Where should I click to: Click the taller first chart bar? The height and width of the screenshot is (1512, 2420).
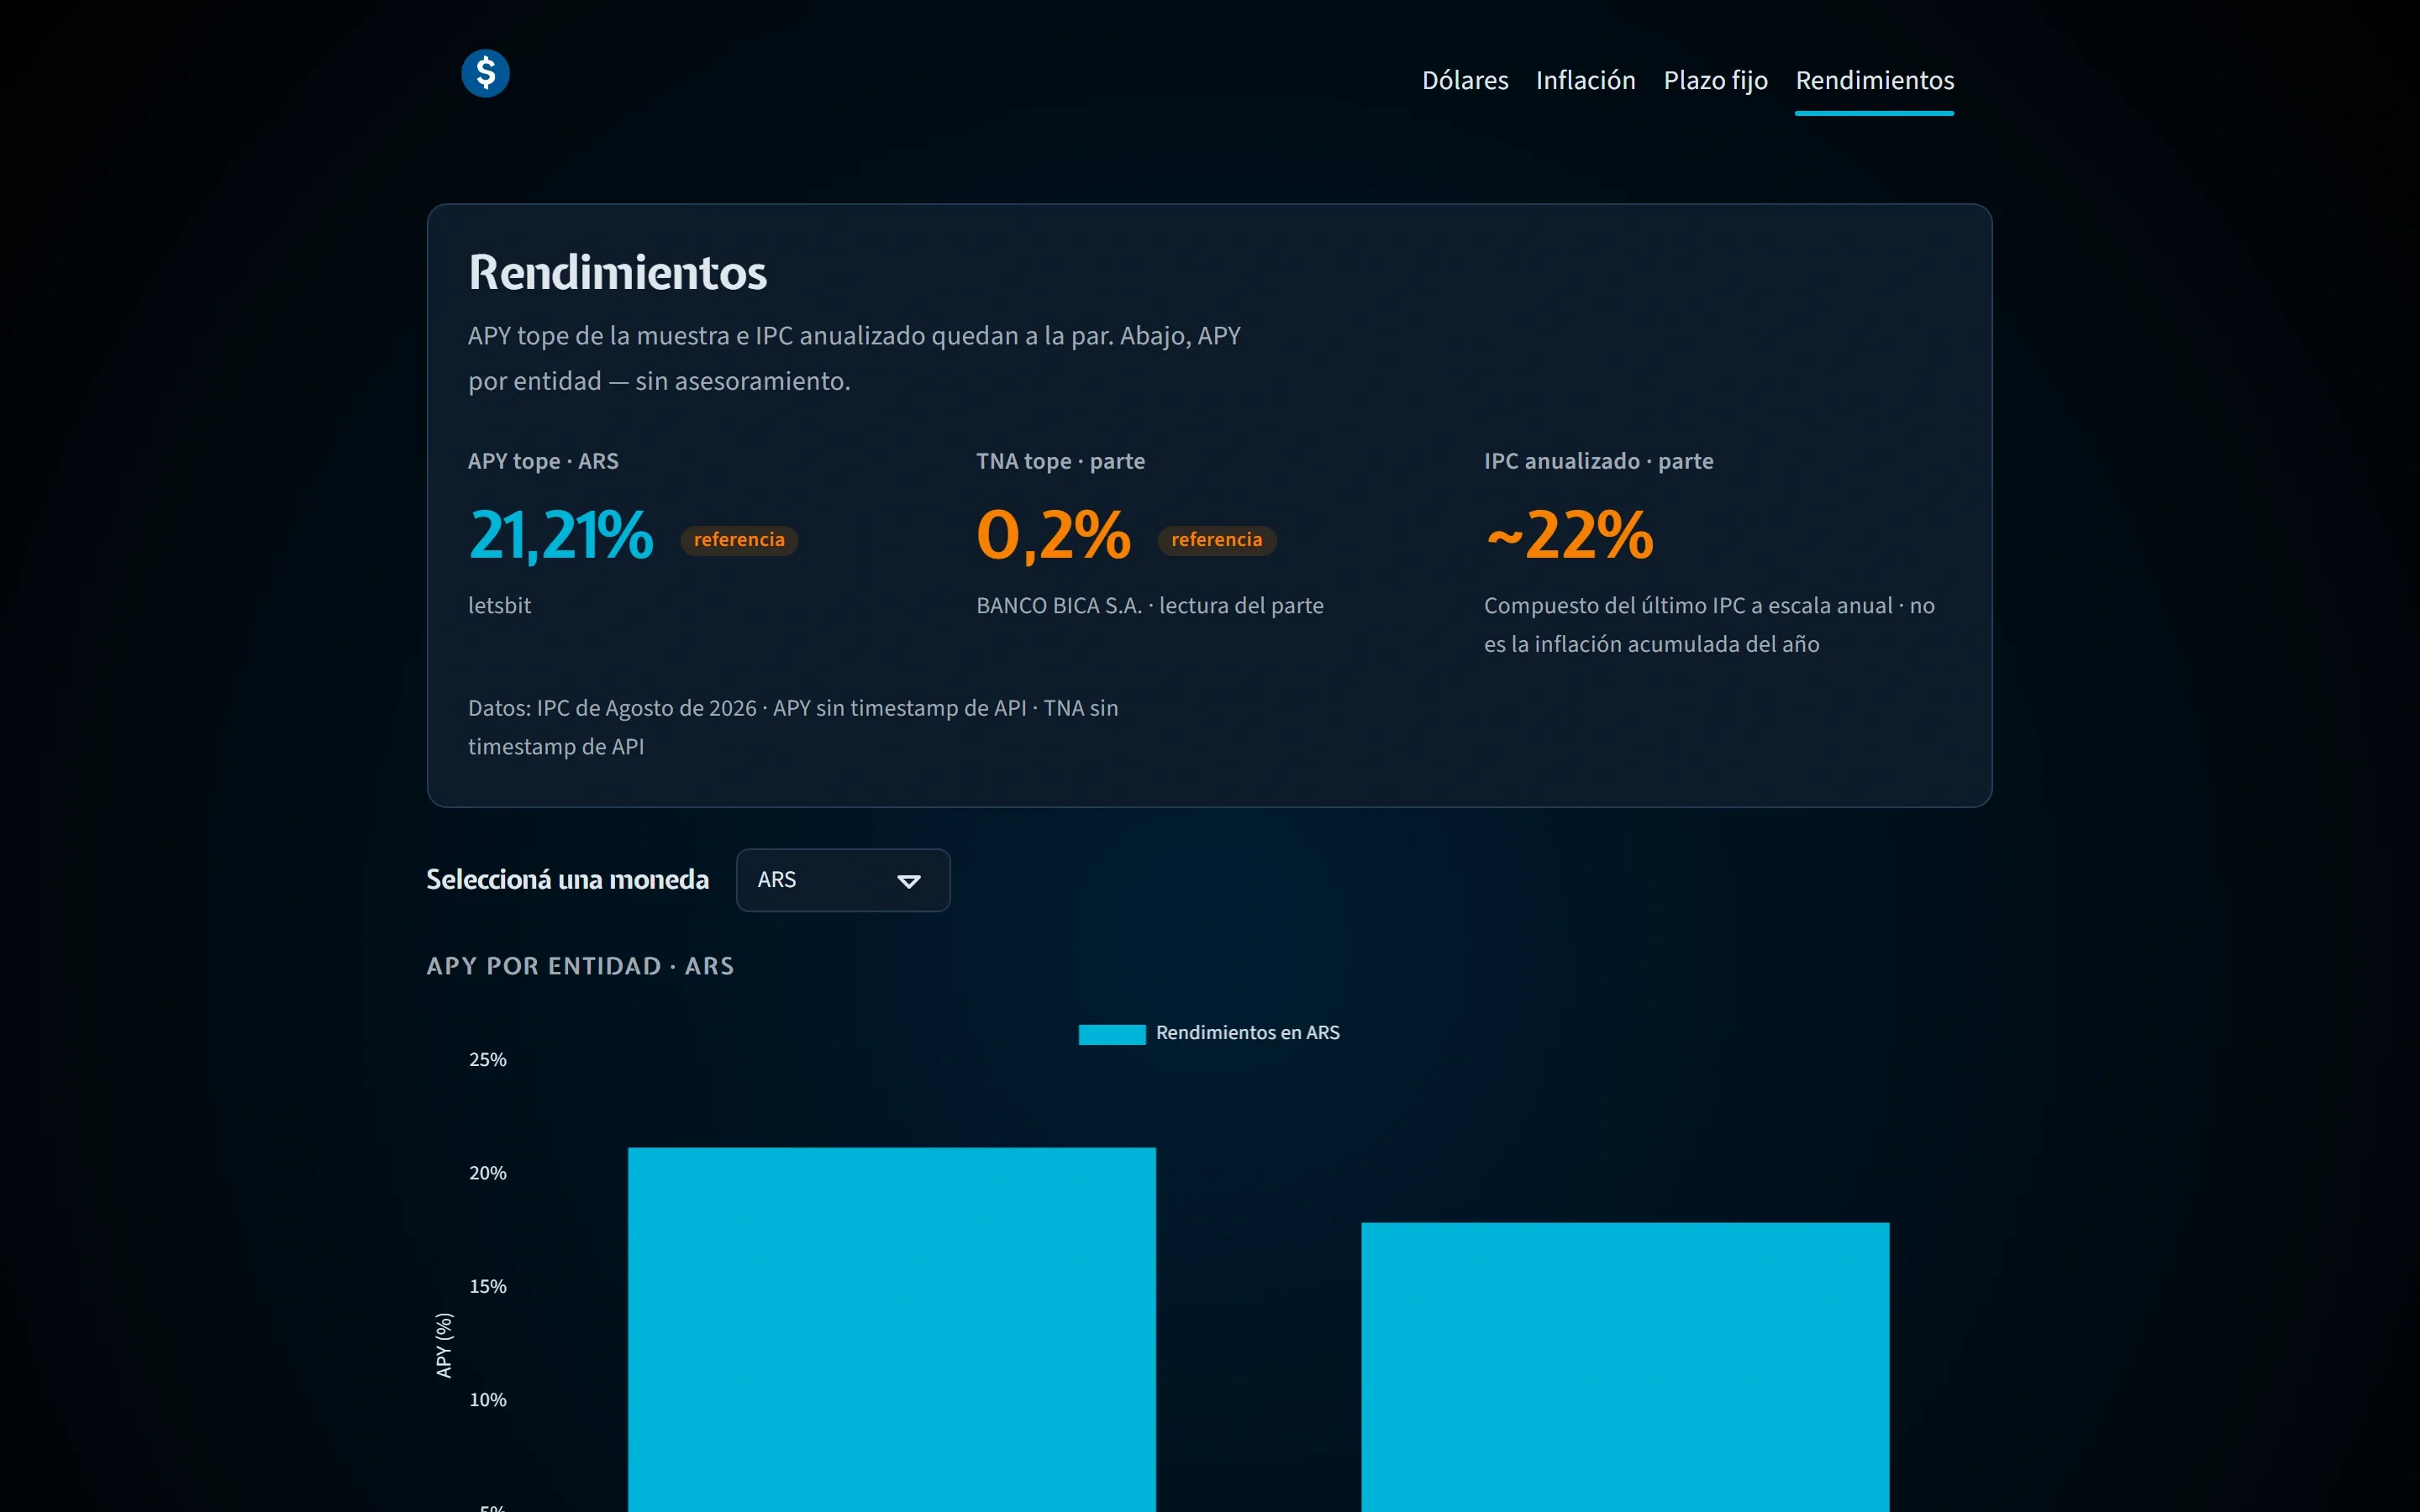891,1329
